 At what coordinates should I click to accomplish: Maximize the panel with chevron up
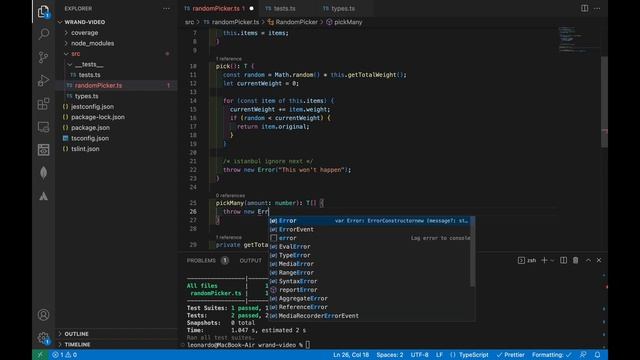(x=588, y=260)
